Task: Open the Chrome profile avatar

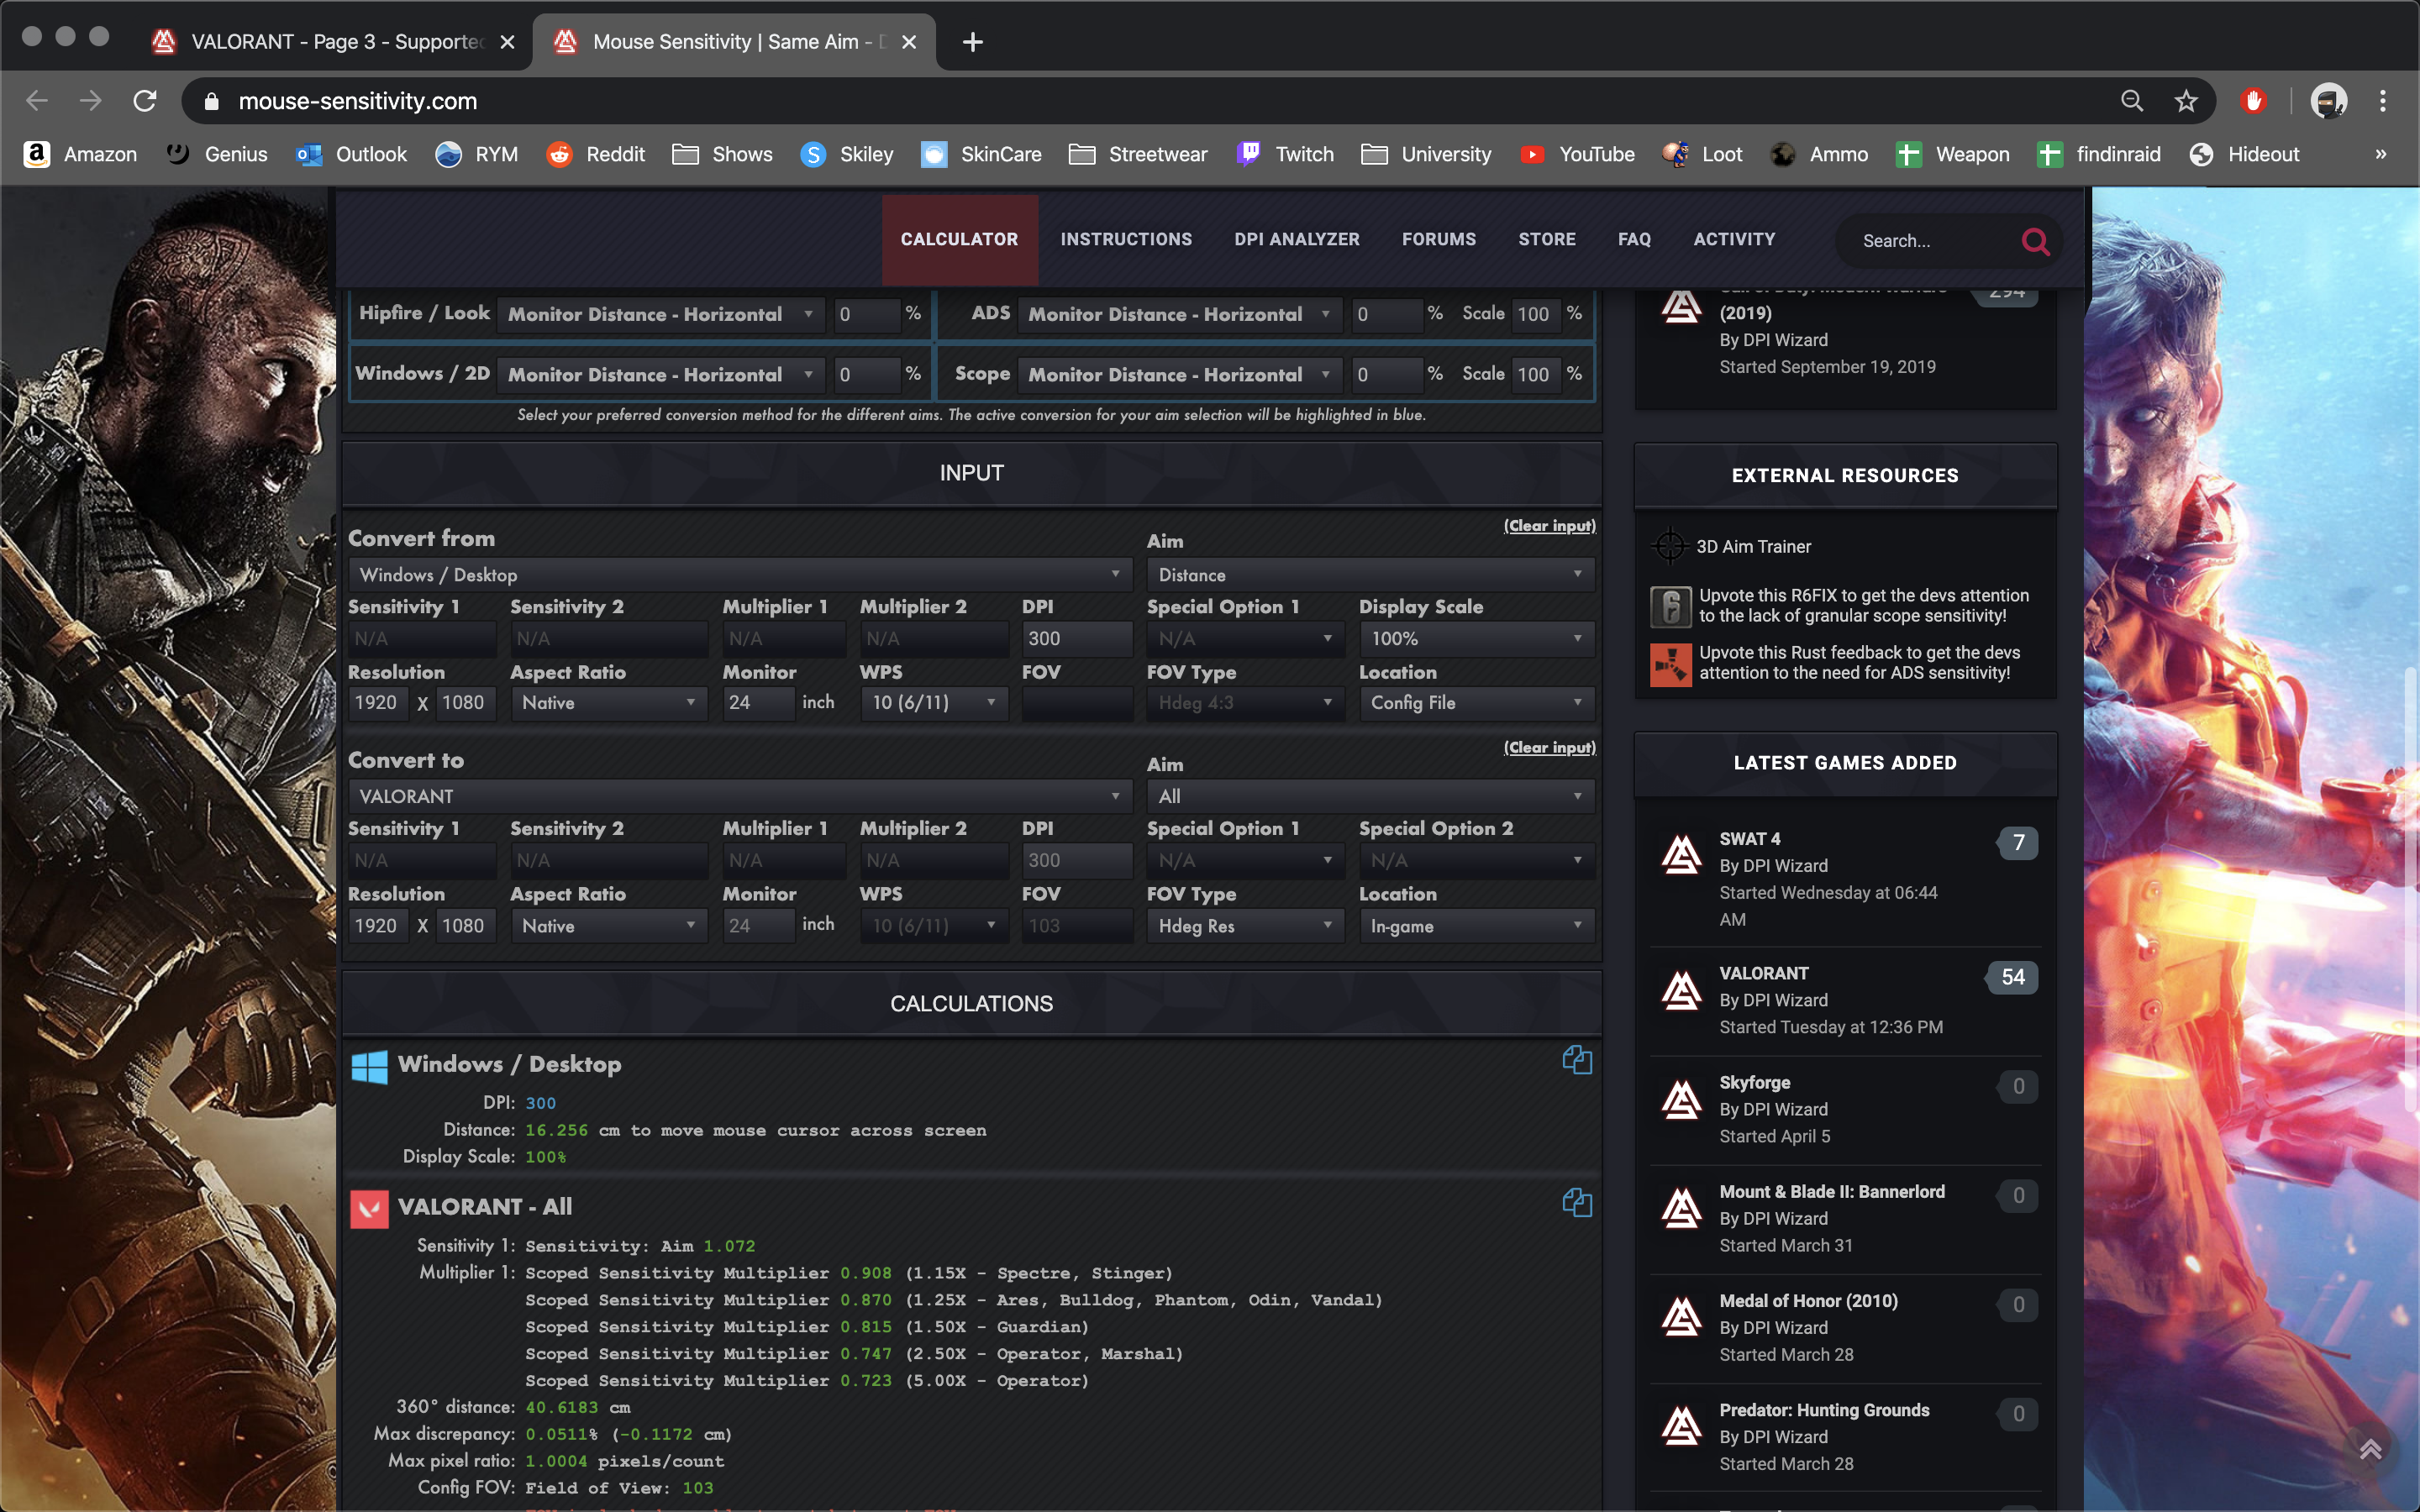Action: (2328, 101)
